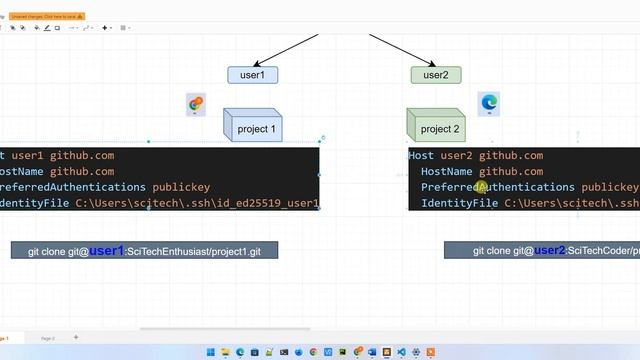Open Notepad++ from the taskbar
640x360 pixels.
click(269, 352)
